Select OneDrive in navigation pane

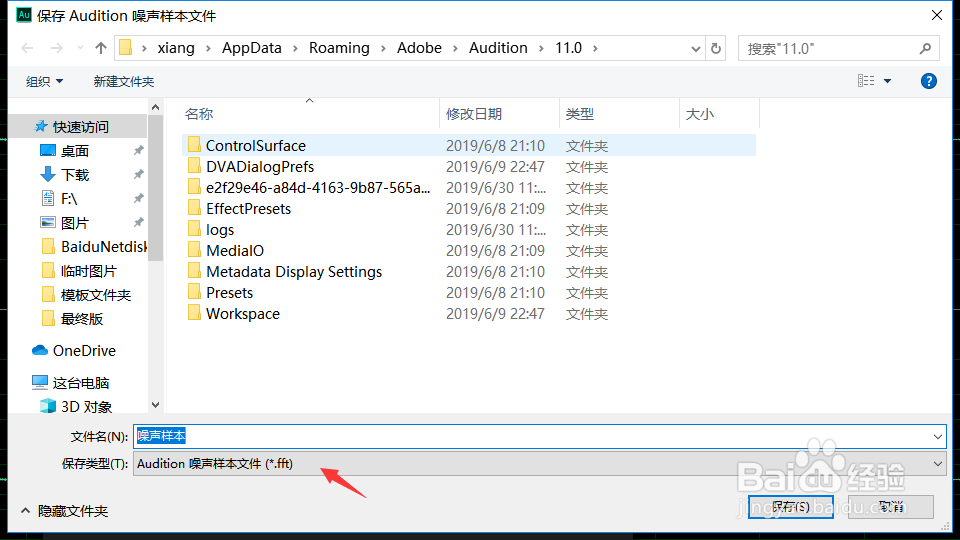(84, 350)
